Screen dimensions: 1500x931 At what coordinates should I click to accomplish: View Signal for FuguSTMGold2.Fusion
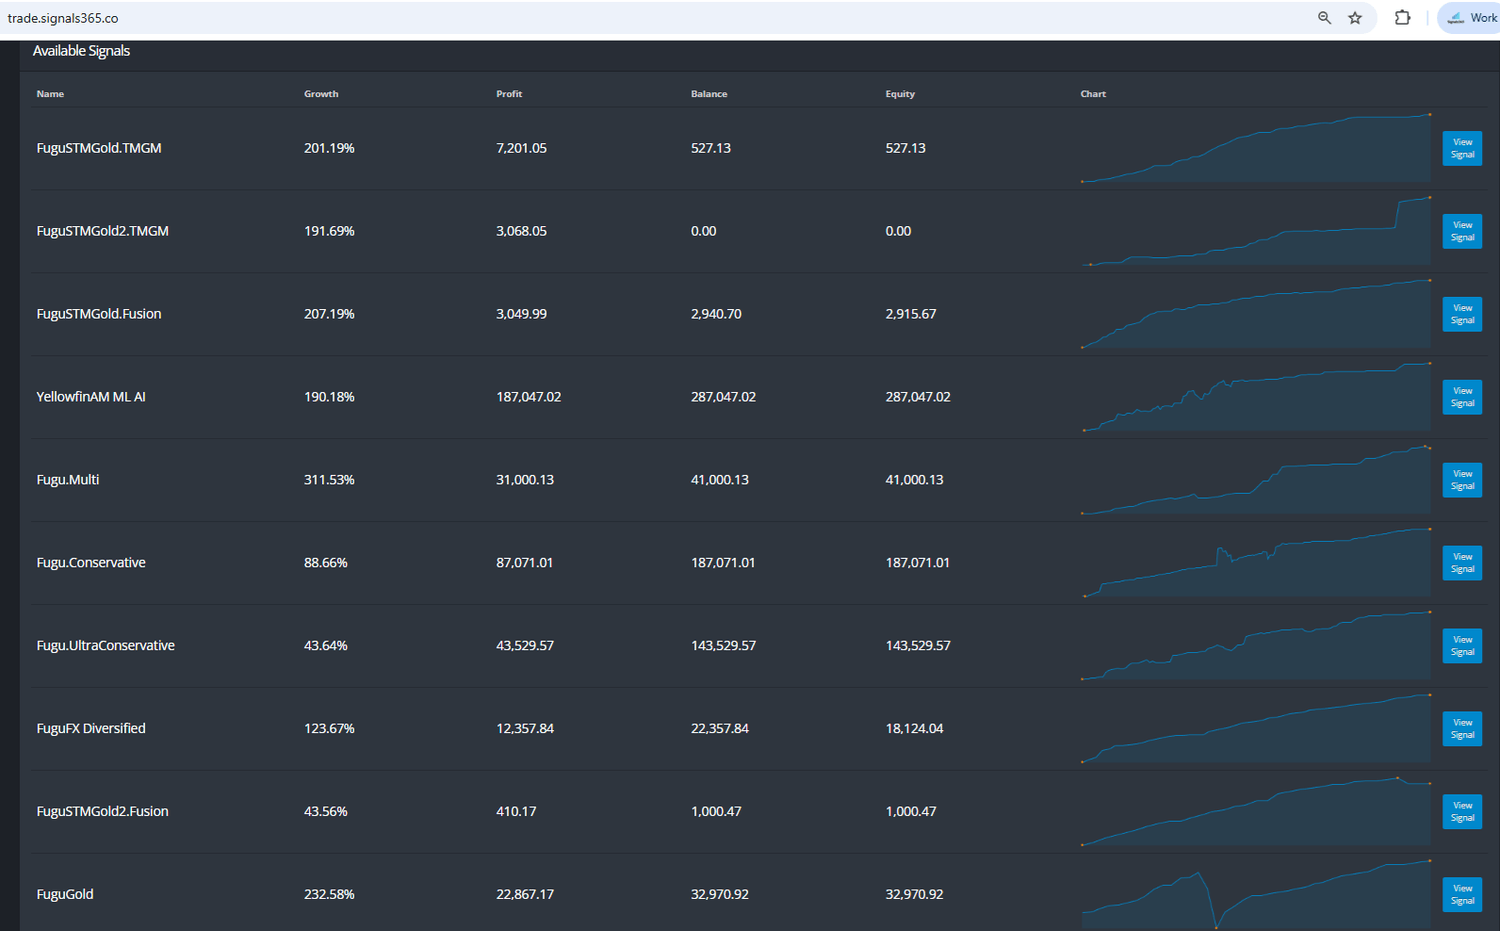tap(1461, 811)
